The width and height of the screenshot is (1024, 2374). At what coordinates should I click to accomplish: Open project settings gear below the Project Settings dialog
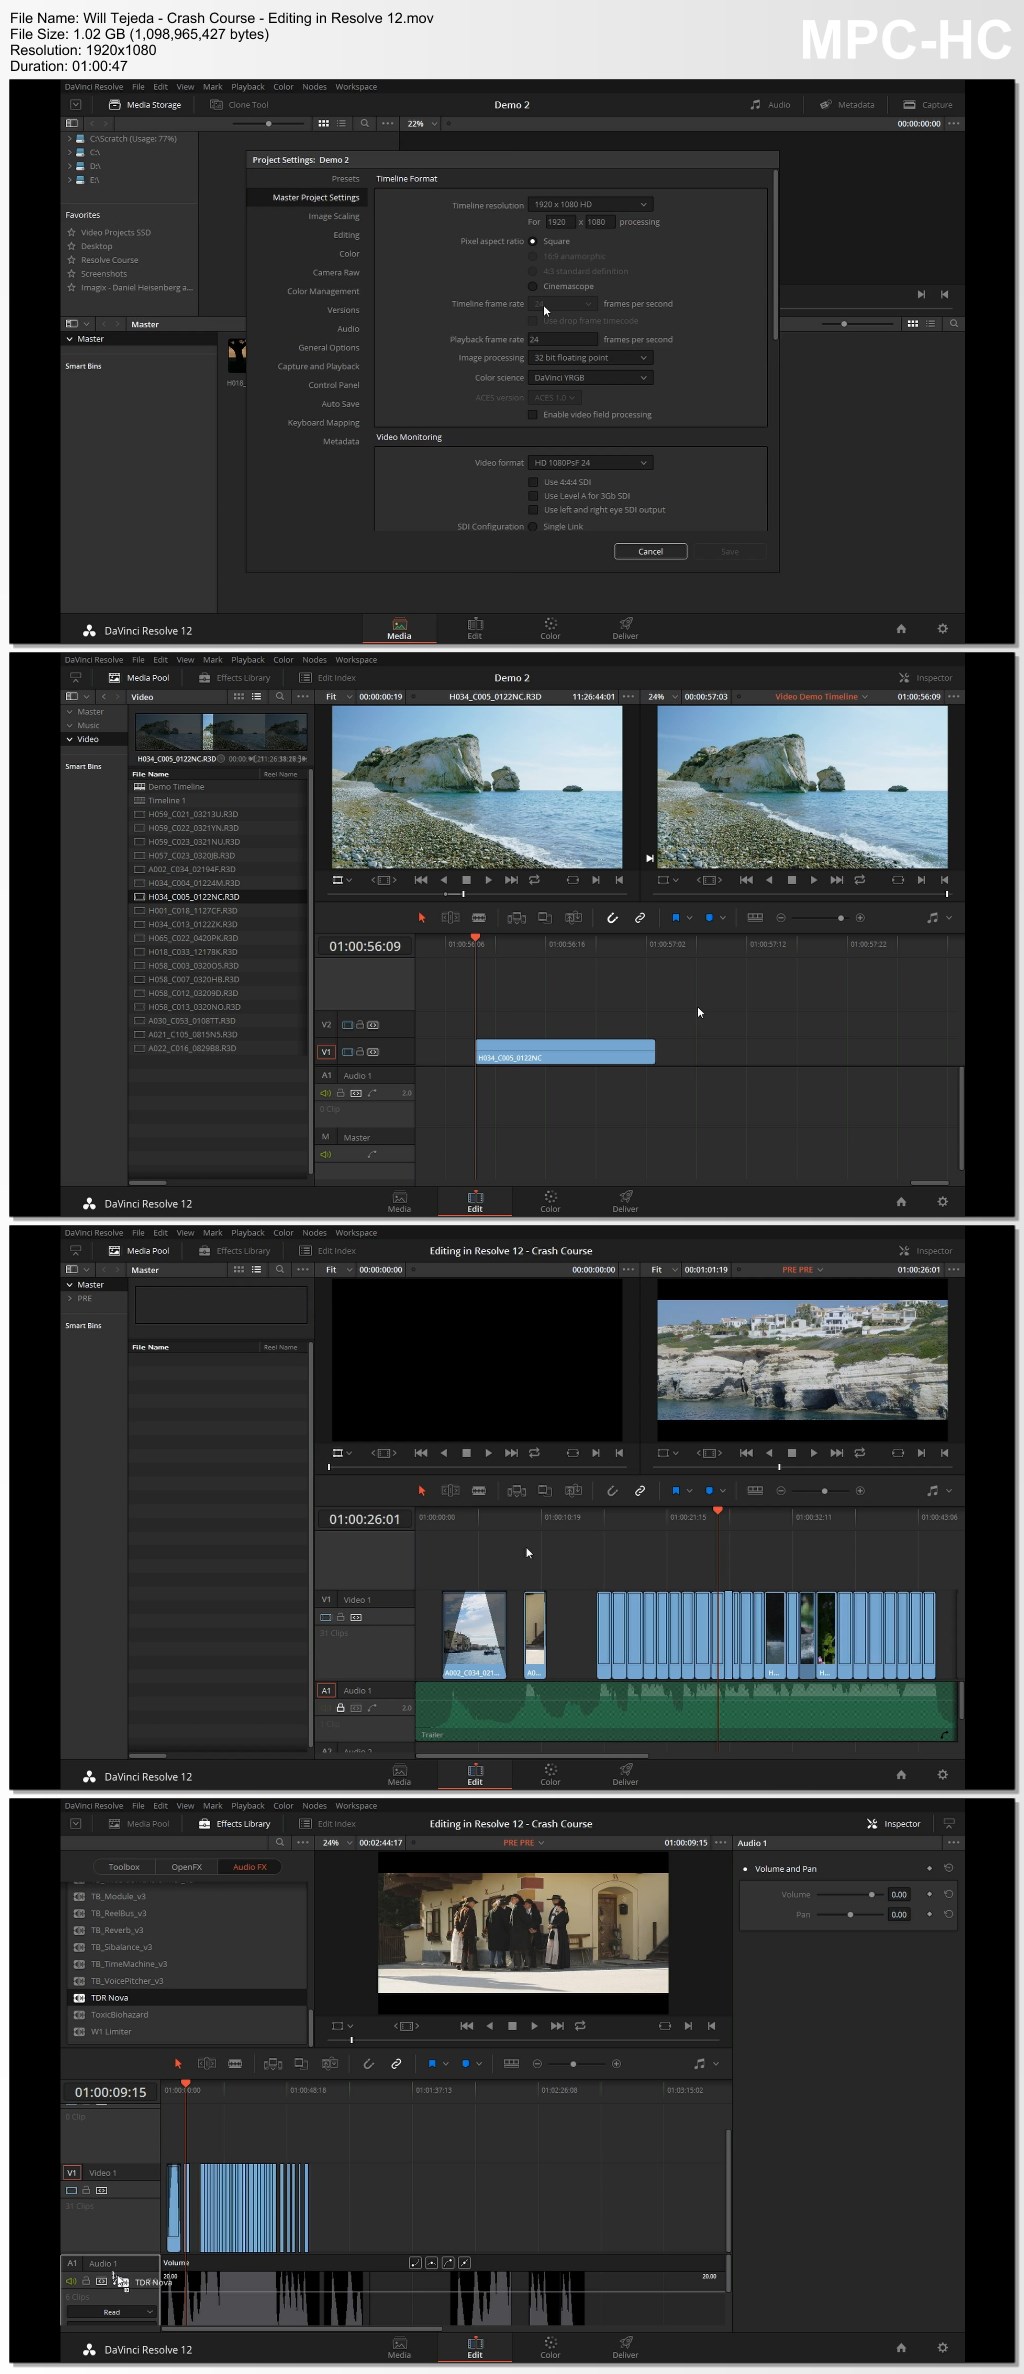point(942,629)
